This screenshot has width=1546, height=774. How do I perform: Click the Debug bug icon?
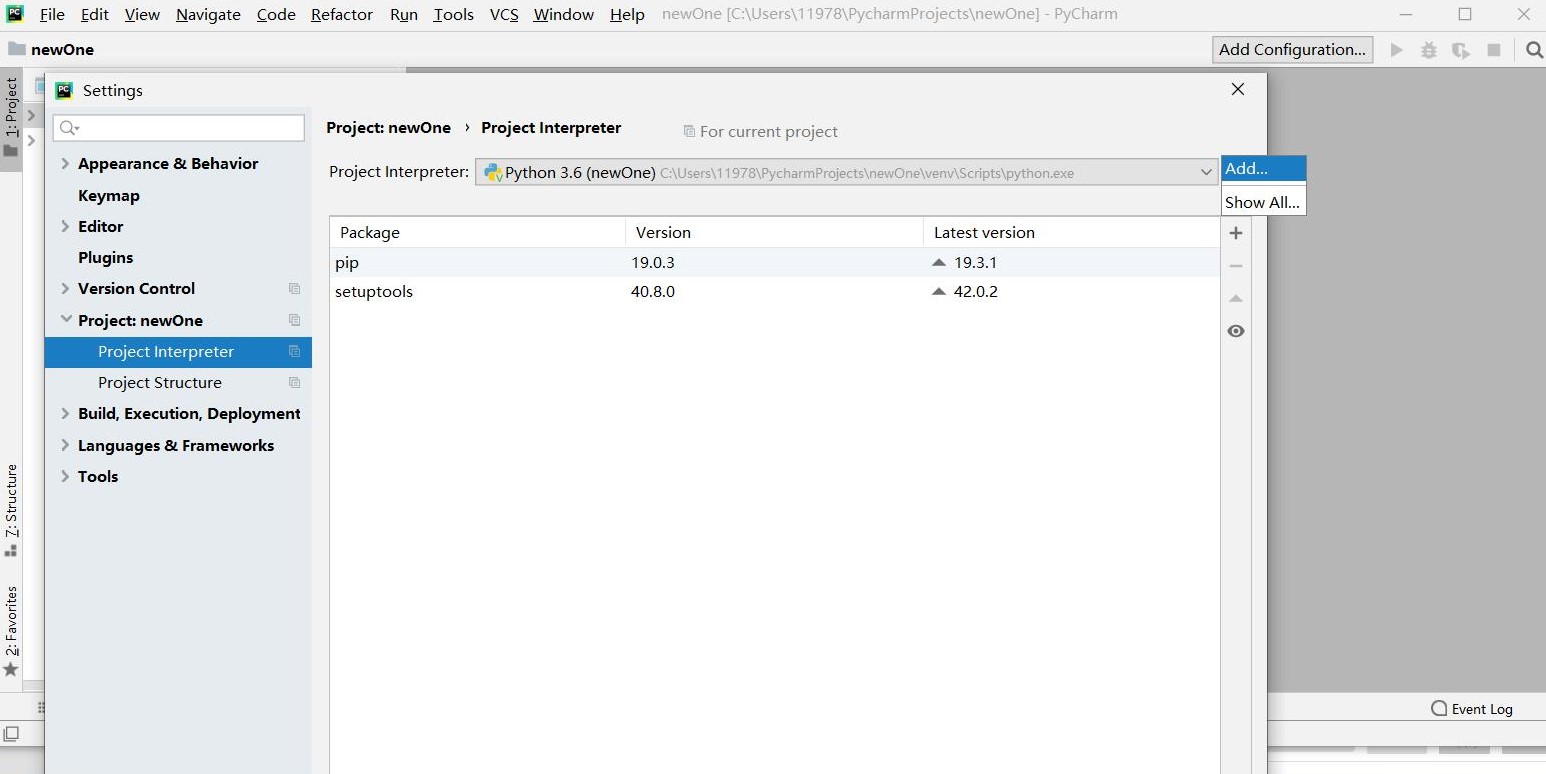click(x=1429, y=50)
